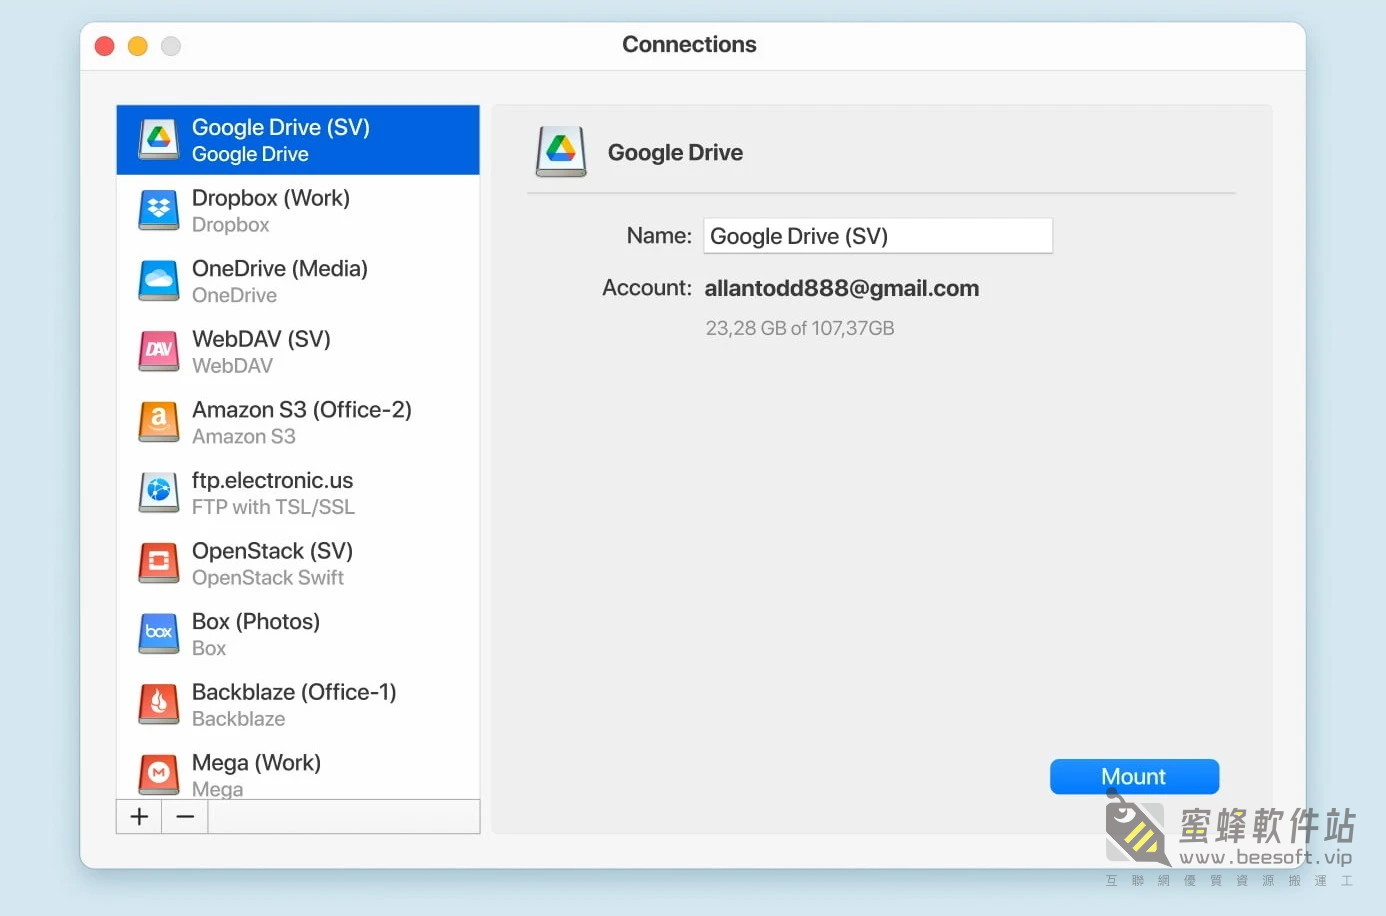Click the Google Drive (SV) drive icon in list
This screenshot has width=1386, height=916.
159,139
